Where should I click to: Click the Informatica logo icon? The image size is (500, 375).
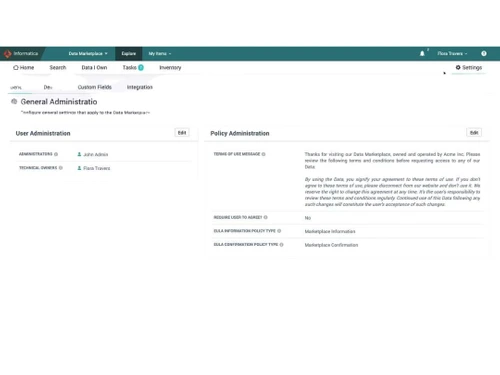pyautogui.click(x=7, y=53)
